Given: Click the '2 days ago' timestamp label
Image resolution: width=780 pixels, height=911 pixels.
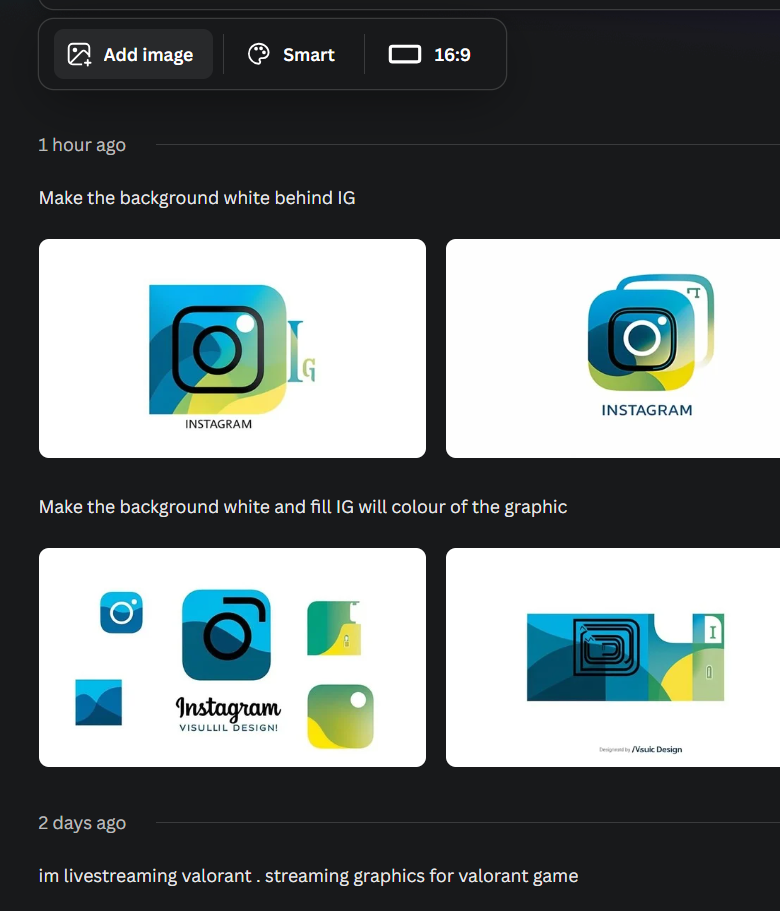Looking at the screenshot, I should point(82,823).
